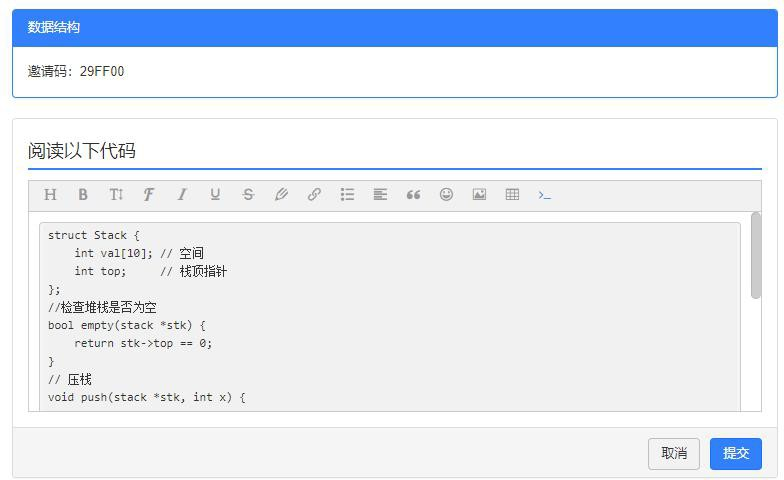Insert a code block
The width and height of the screenshot is (784, 480).
click(x=545, y=195)
